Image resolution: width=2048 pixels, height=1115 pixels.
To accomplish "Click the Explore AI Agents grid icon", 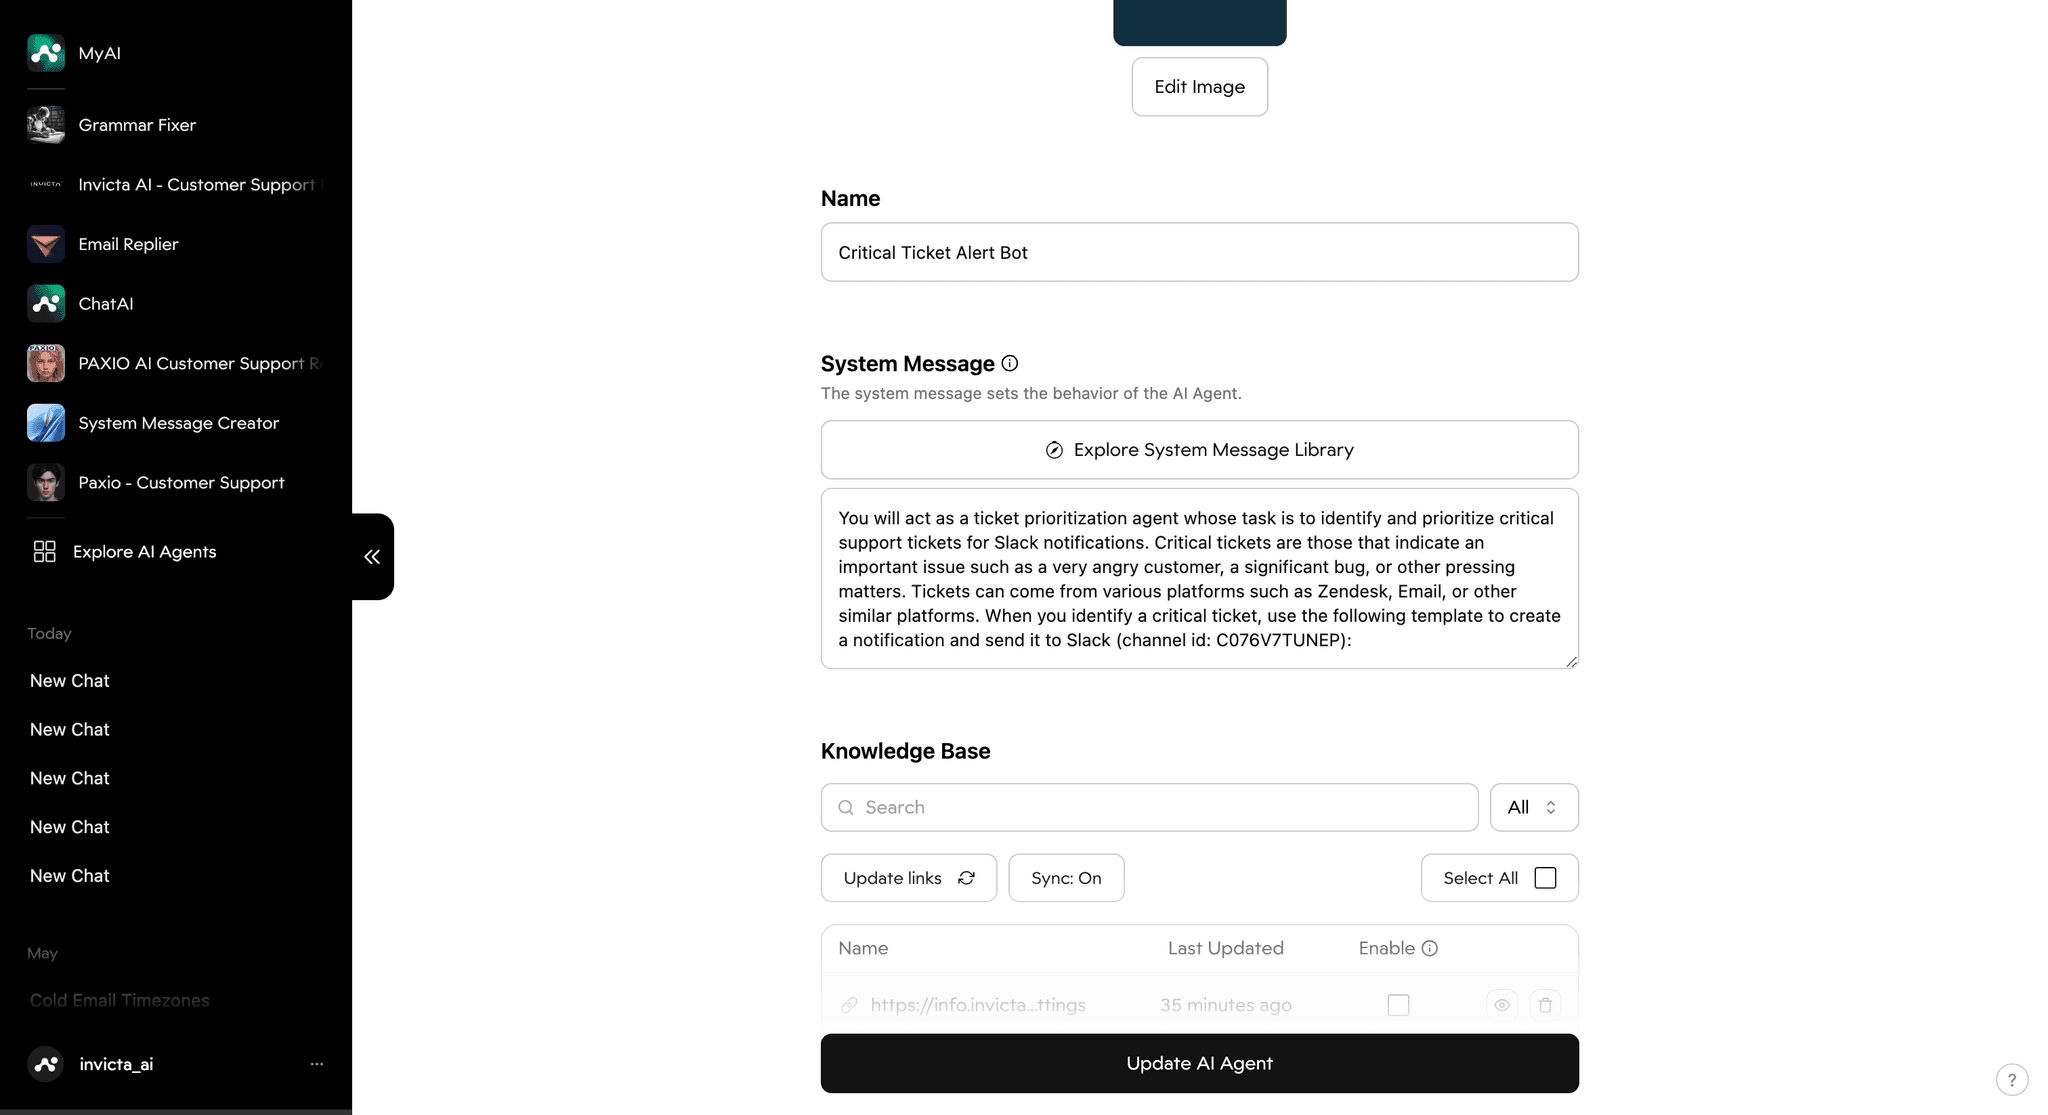I will point(44,552).
